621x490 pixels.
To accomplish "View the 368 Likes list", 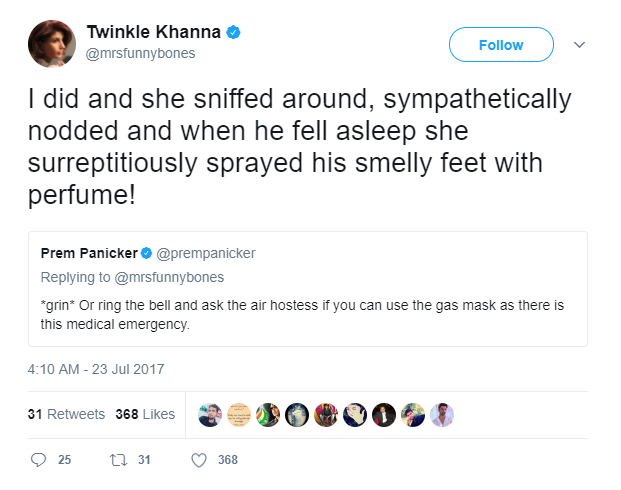I will coord(145,414).
